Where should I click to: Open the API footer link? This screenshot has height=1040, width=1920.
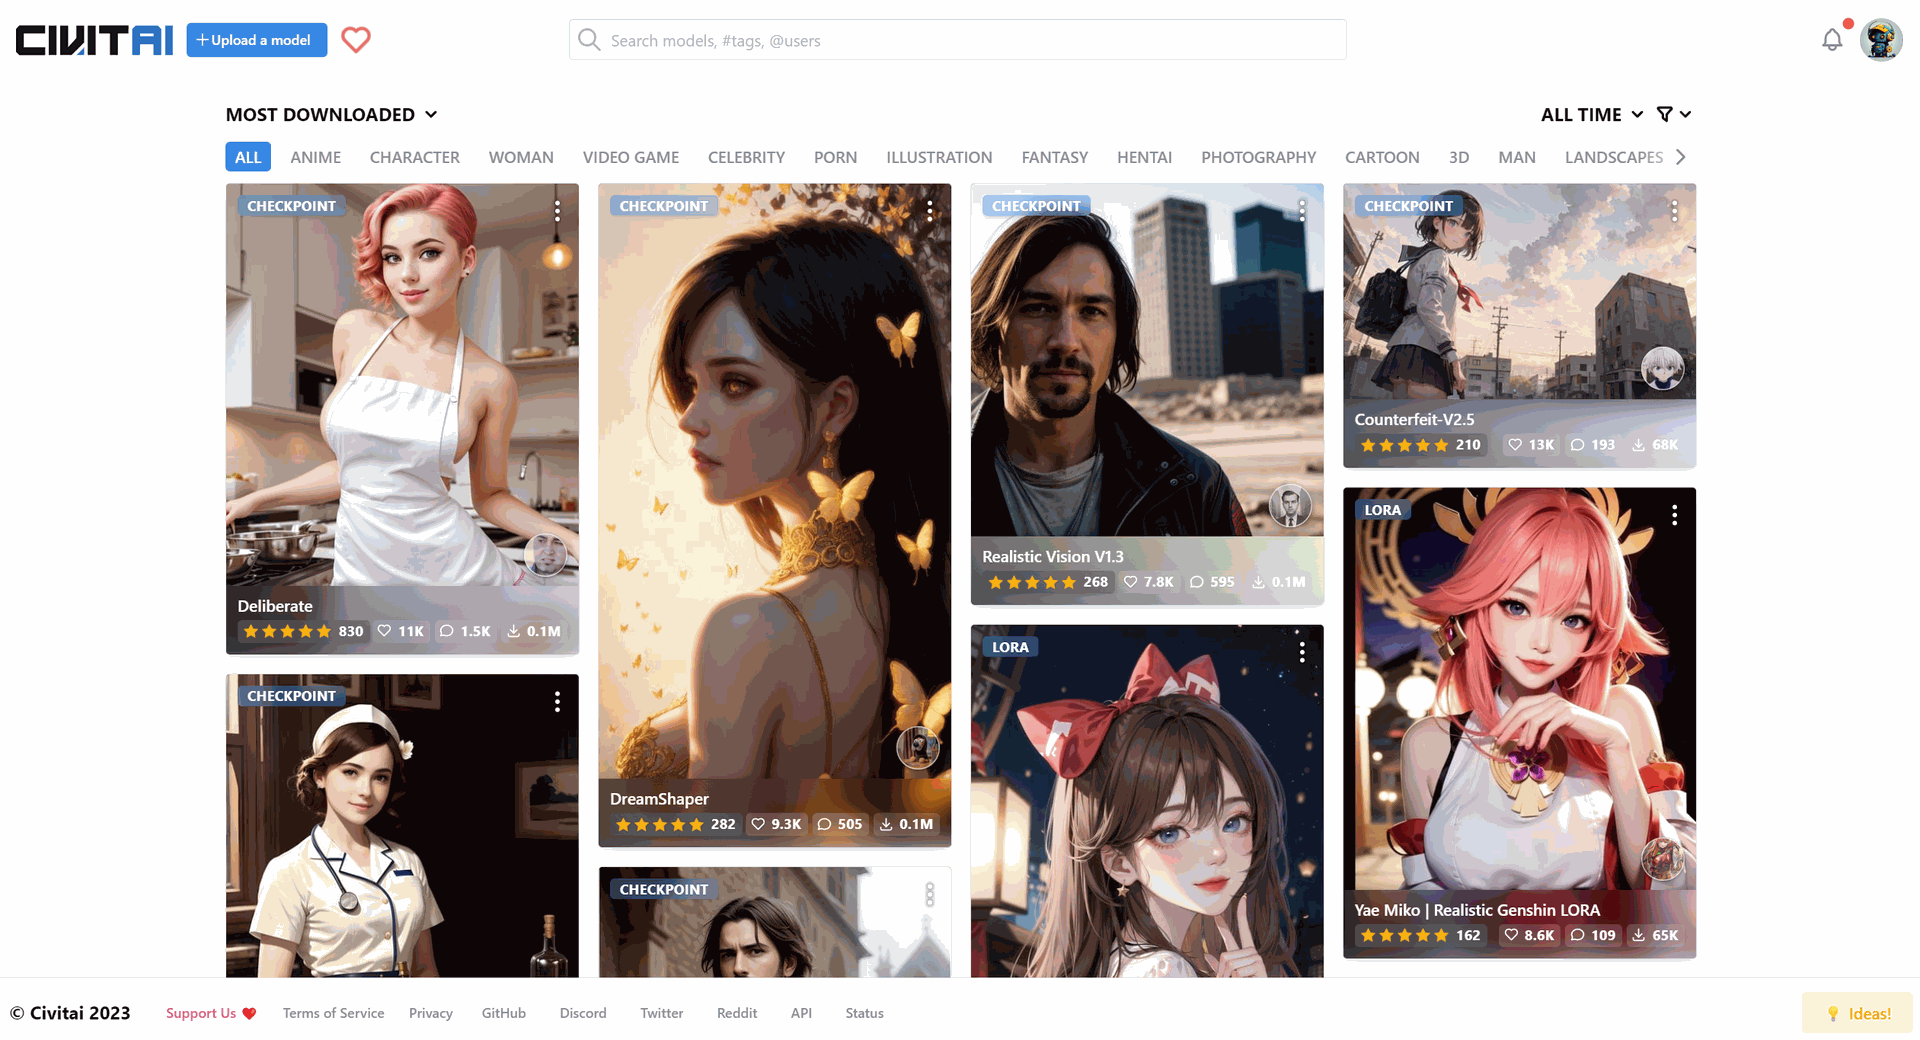coord(801,1013)
